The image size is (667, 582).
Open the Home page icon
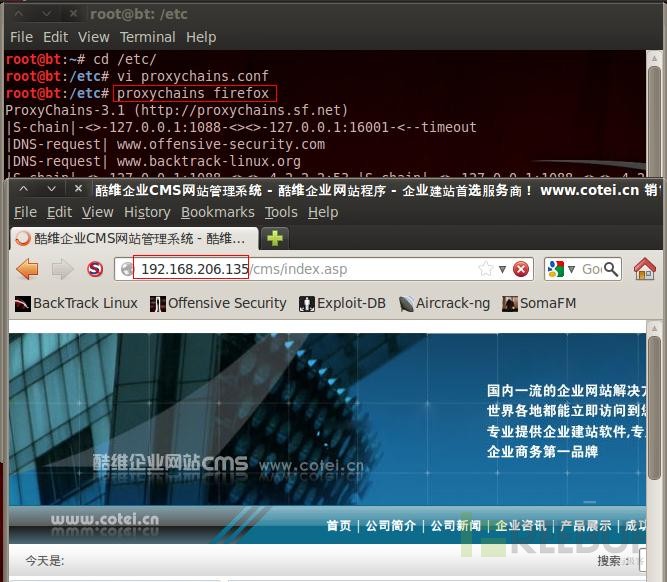644,269
